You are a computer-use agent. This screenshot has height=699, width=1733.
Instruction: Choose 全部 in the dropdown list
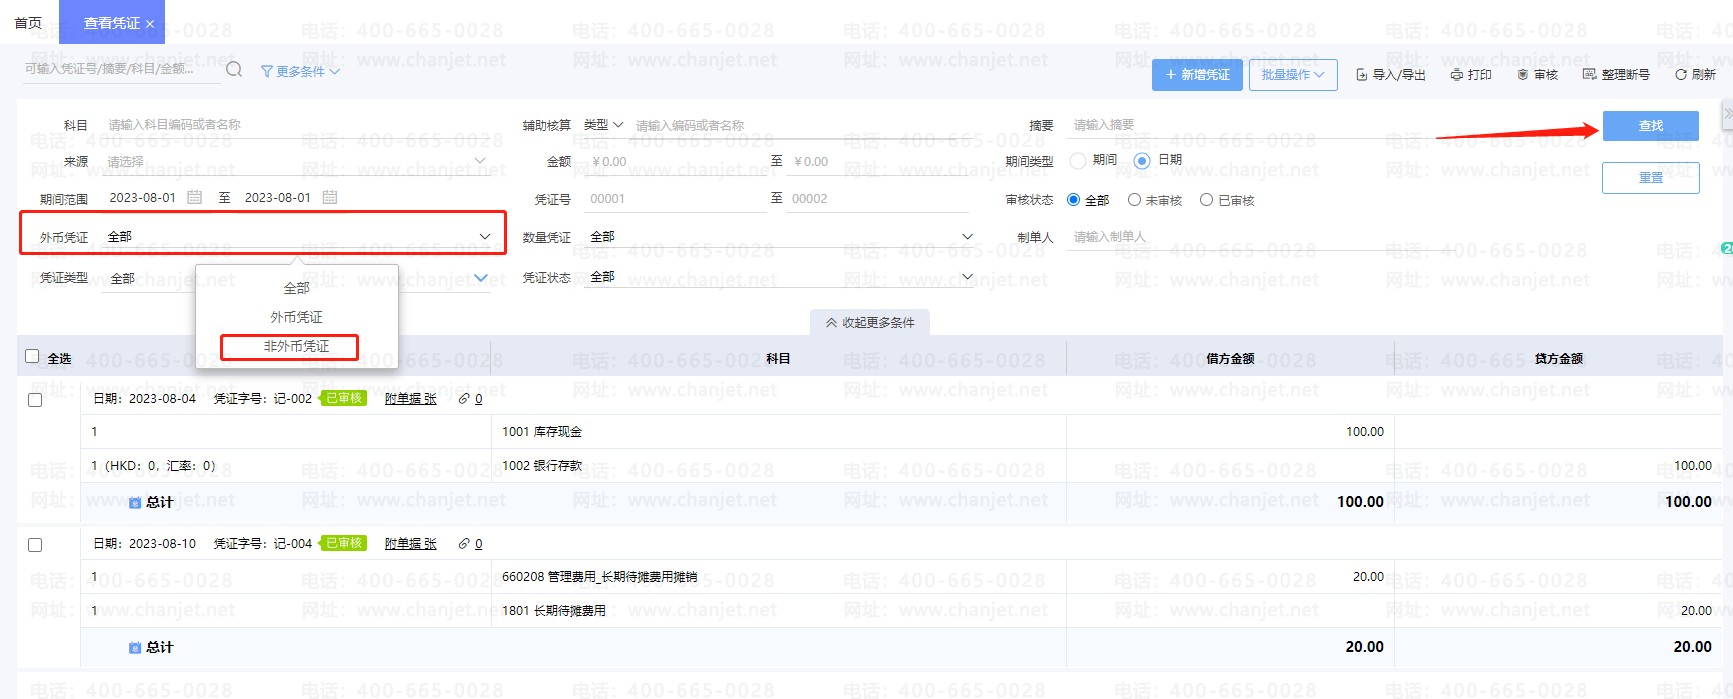[297, 288]
